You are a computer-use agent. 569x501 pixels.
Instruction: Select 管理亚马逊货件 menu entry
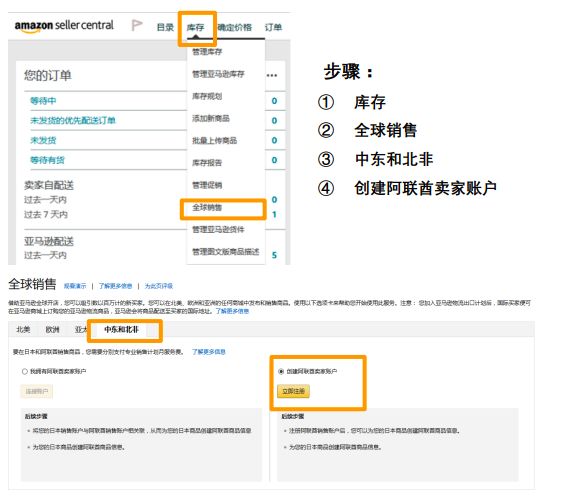click(x=218, y=229)
